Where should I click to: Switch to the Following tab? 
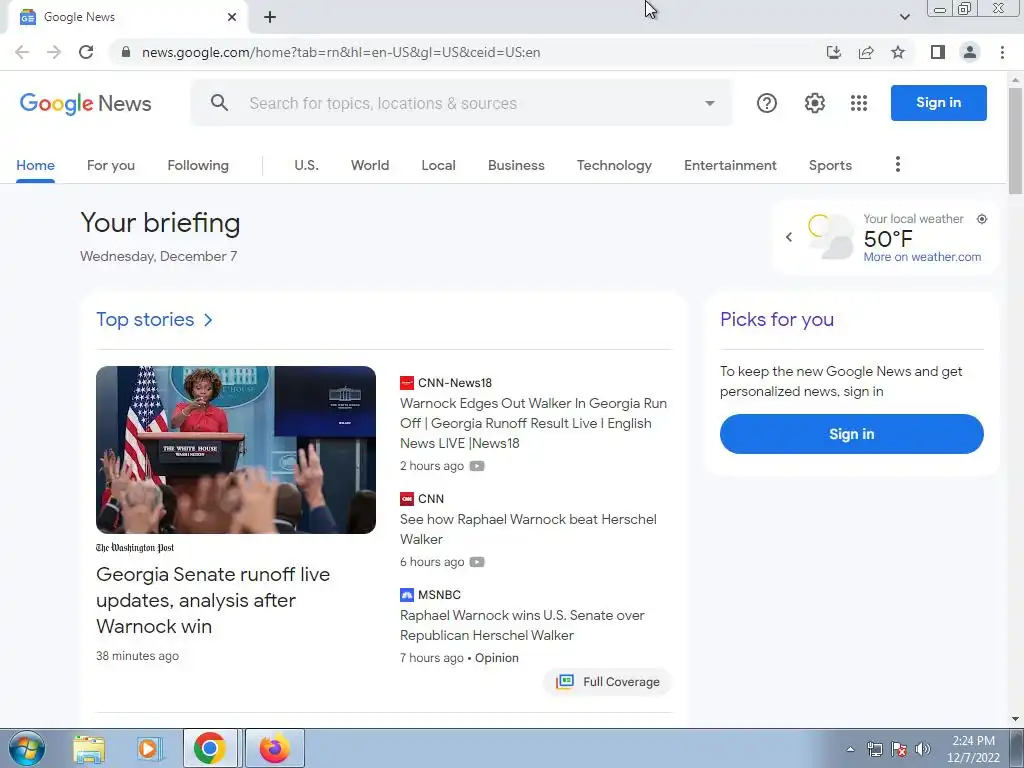click(198, 165)
